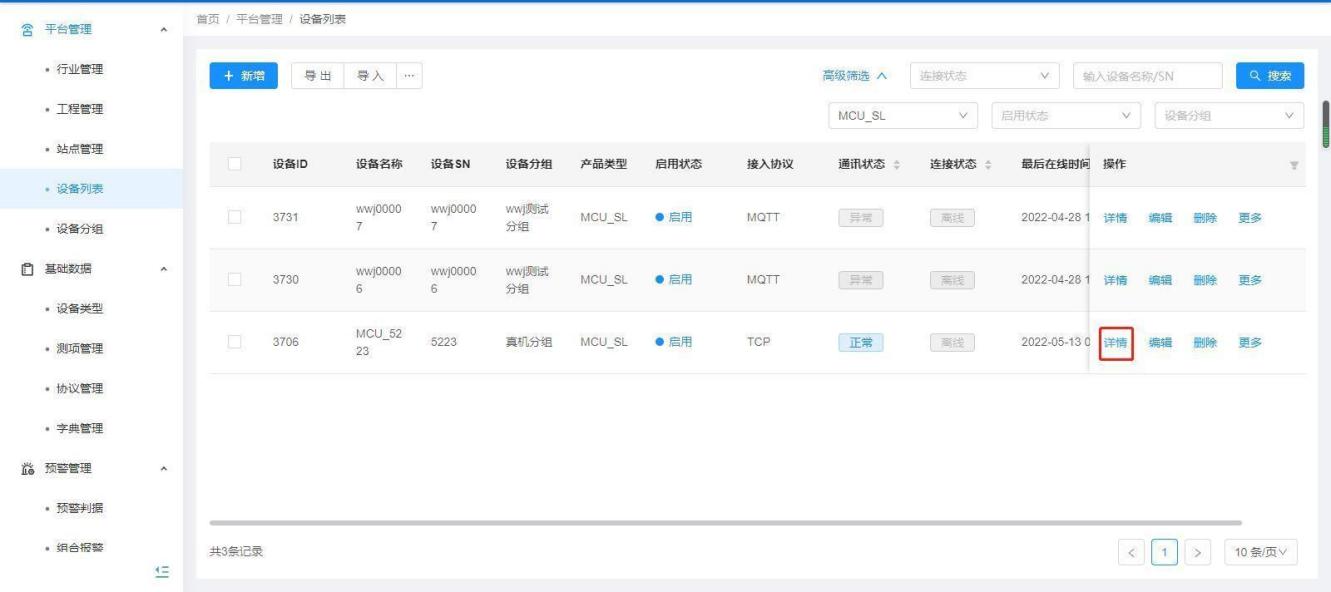The image size is (1331, 592).
Task: Click the sort arrows beside 连接状态 column
Action: 988,165
